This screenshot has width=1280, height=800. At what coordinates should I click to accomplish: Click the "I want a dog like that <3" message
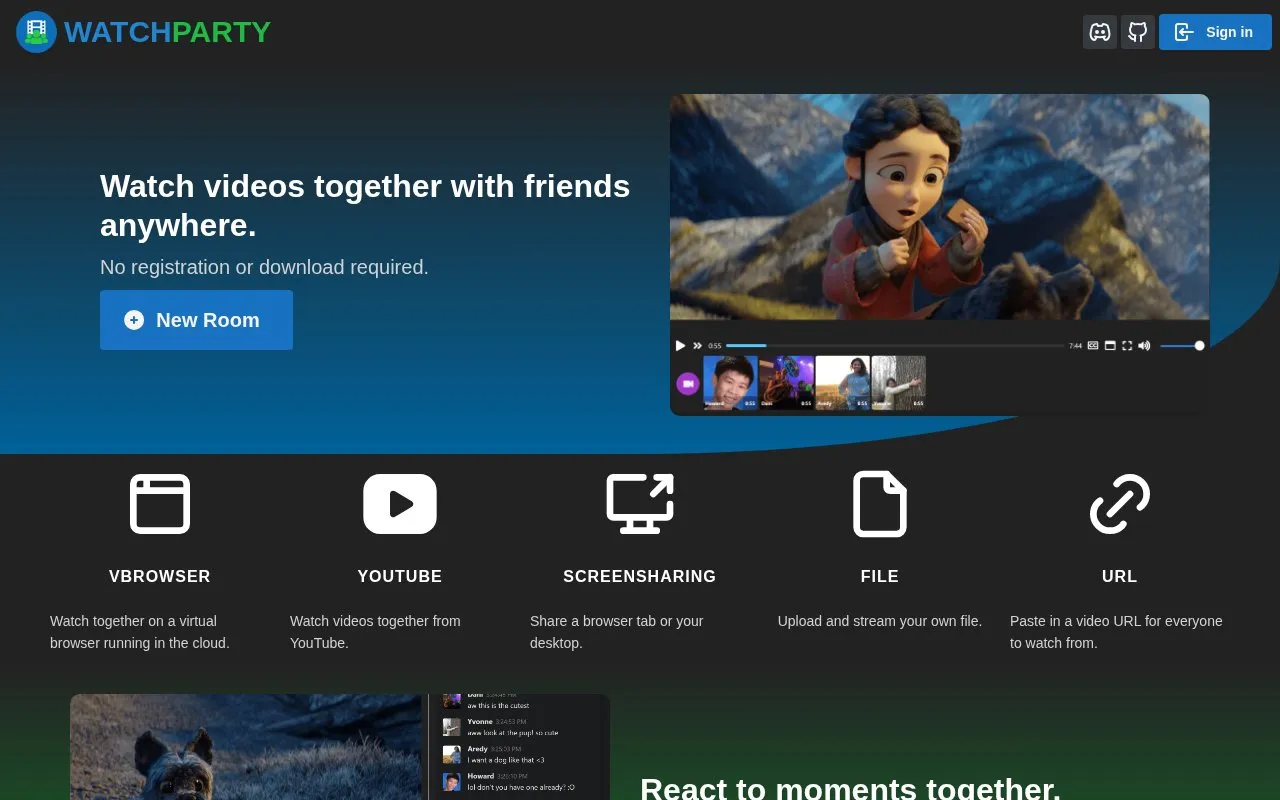point(506,760)
